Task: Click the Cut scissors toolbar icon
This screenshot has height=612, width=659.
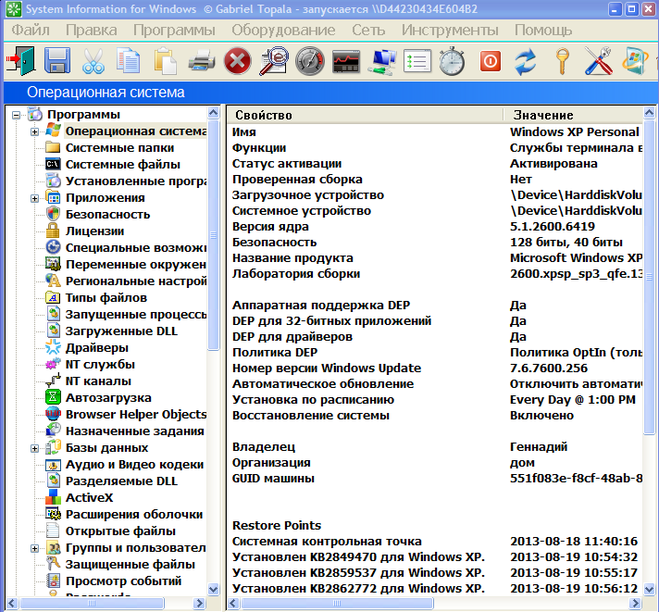Action: point(93,61)
